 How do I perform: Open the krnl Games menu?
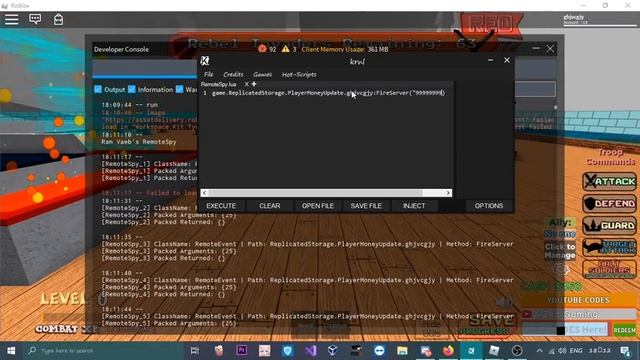pyautogui.click(x=262, y=74)
